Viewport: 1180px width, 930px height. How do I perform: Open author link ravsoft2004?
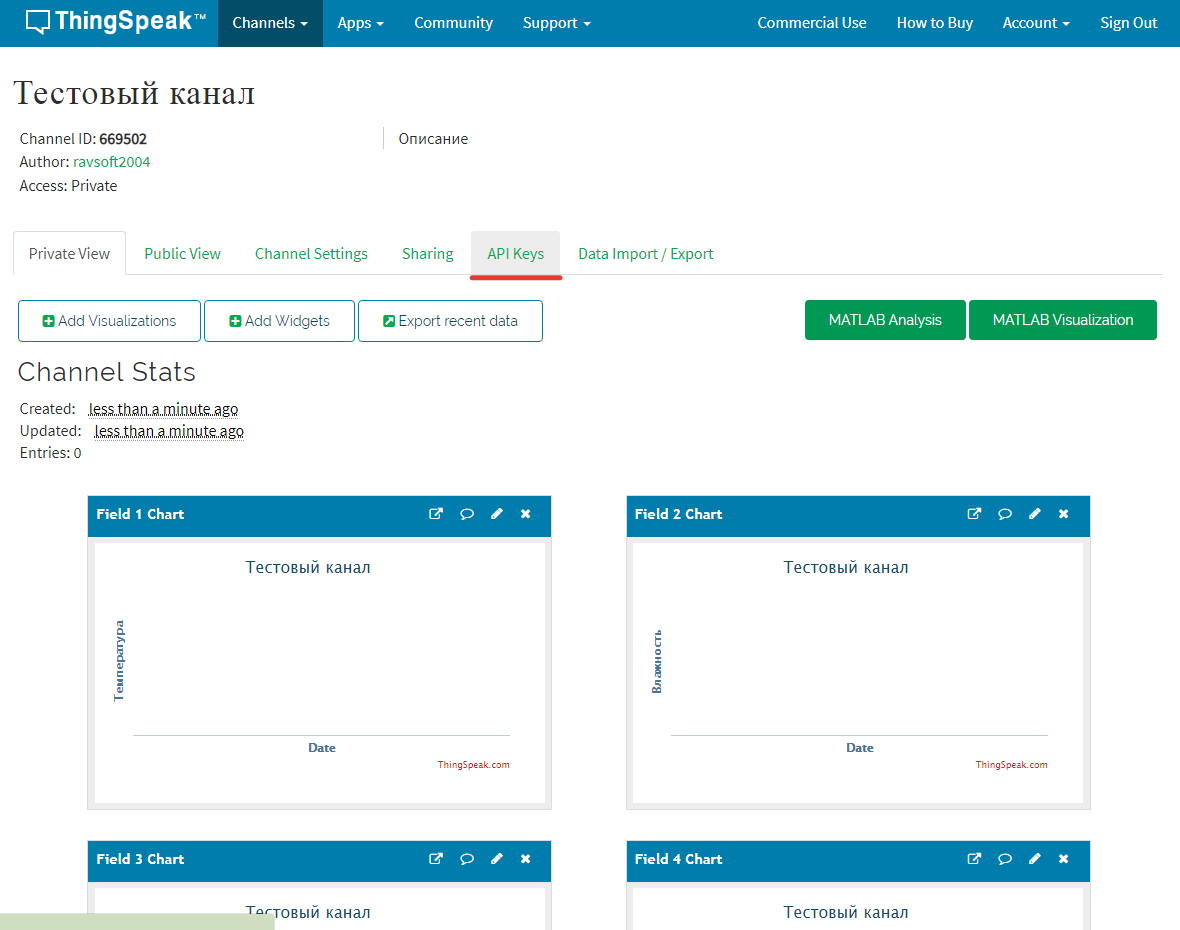112,162
